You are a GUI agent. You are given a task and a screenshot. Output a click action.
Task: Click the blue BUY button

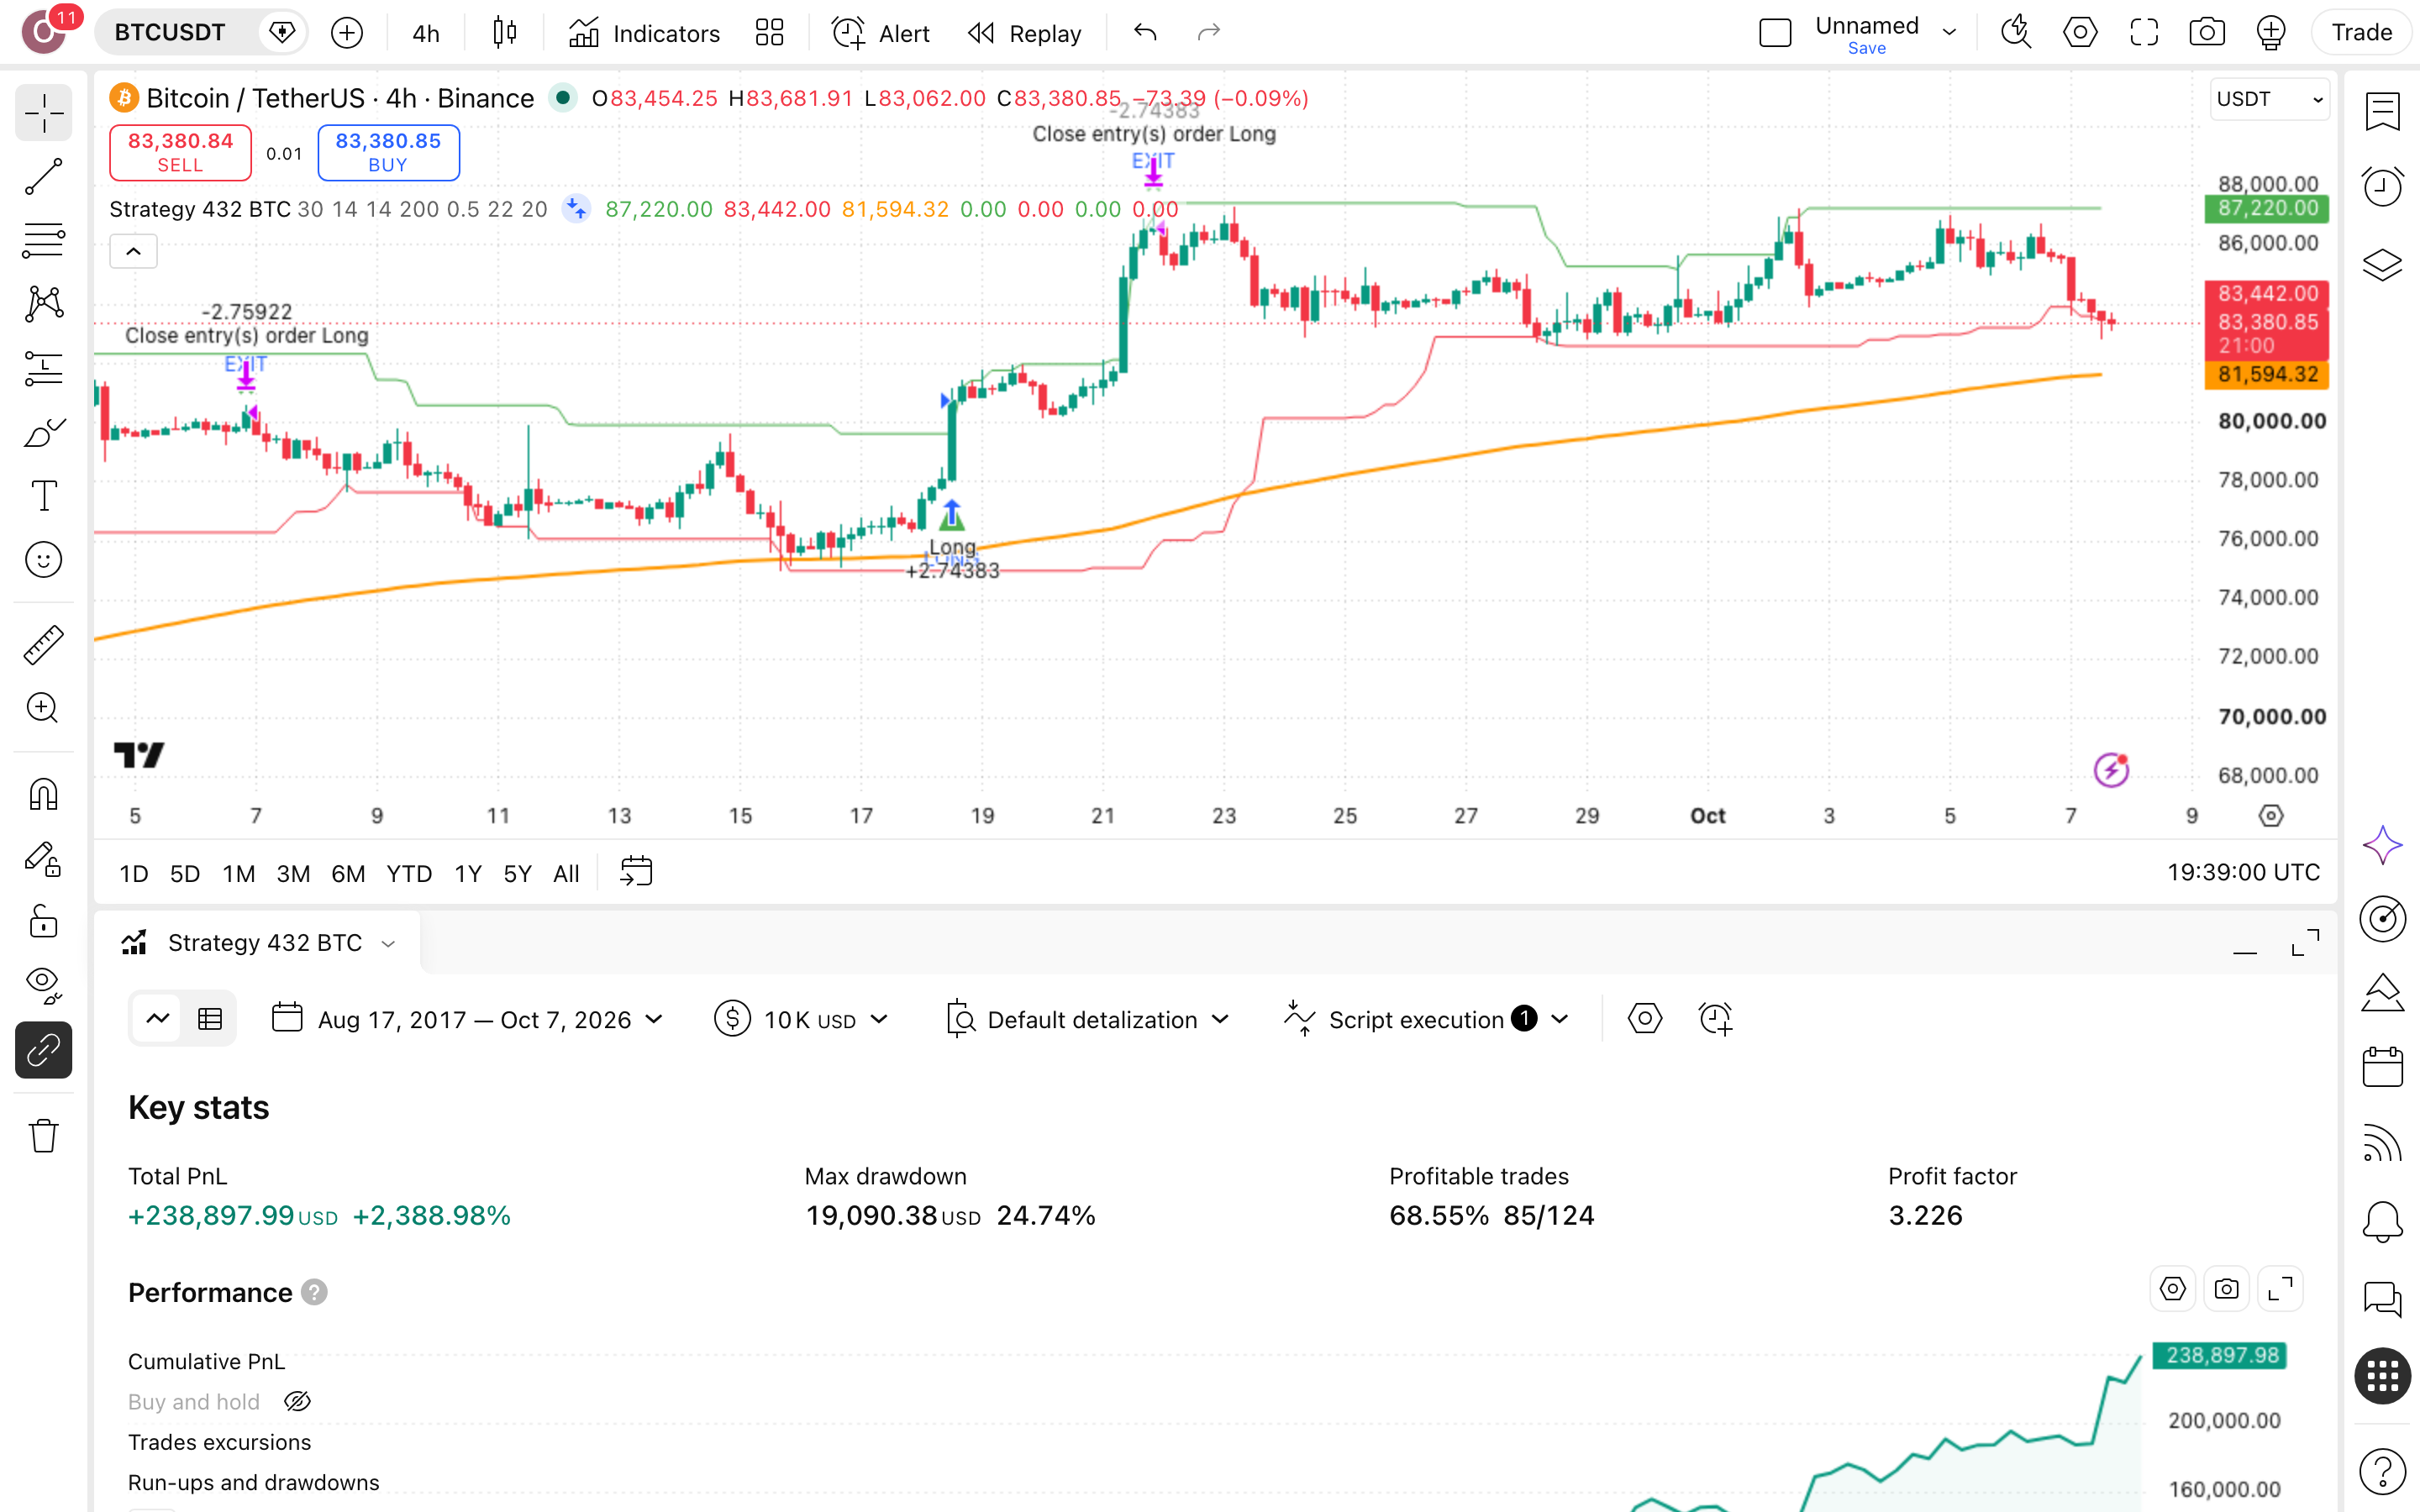pyautogui.click(x=388, y=152)
